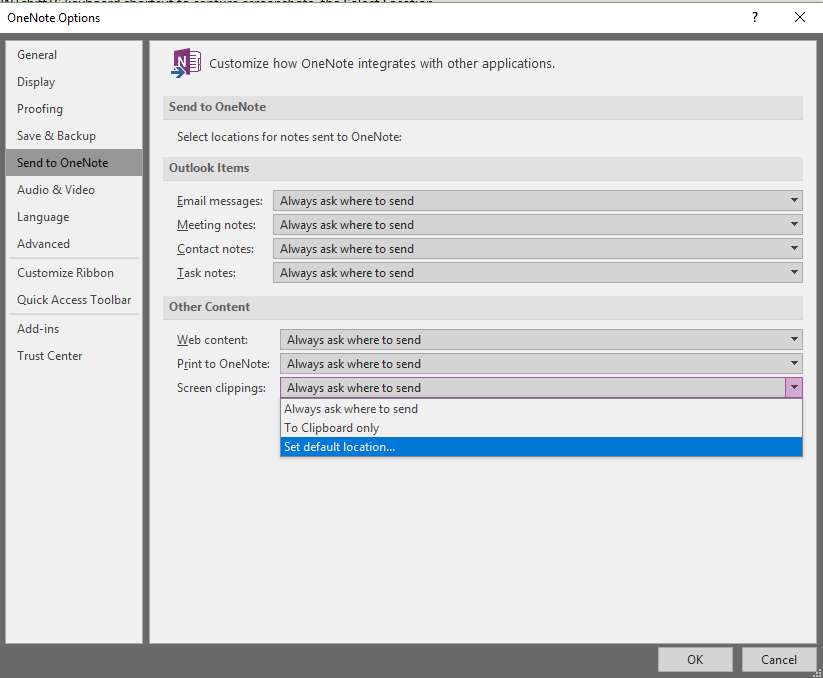
Task: Go to Quick Access Toolbar settings
Action: click(x=74, y=300)
